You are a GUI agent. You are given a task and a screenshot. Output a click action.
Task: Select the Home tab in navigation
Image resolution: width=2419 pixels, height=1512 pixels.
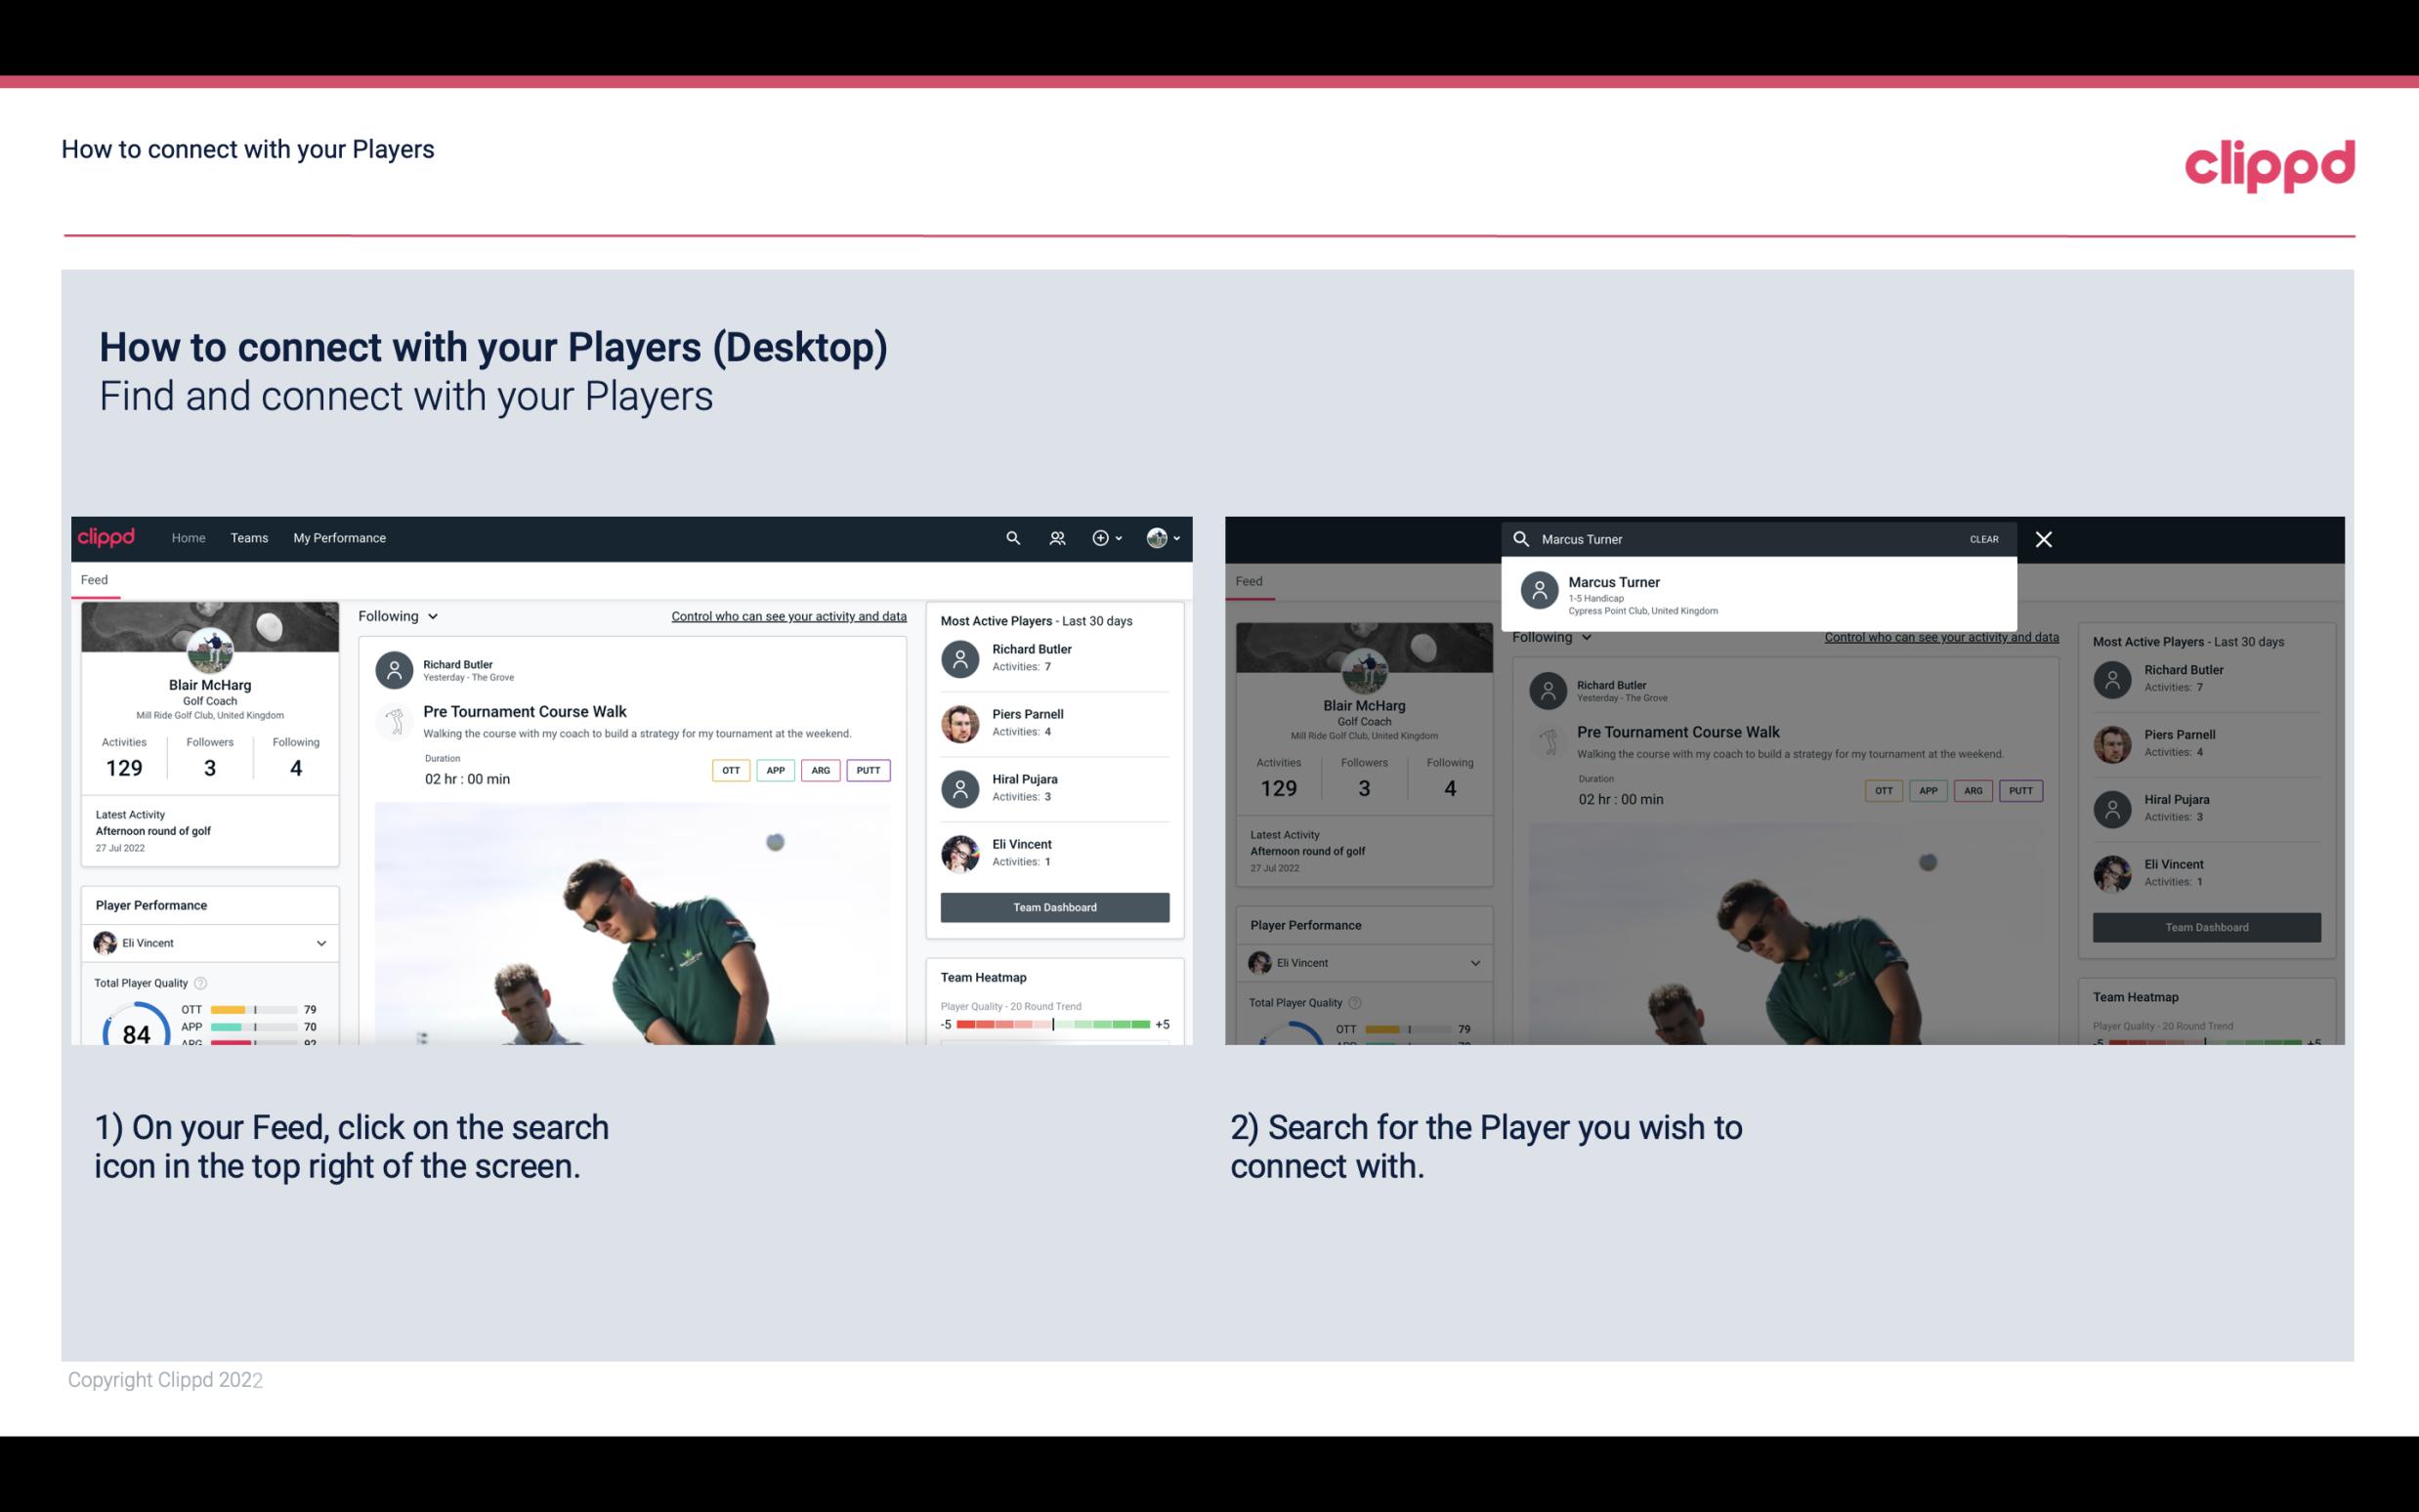pos(187,538)
